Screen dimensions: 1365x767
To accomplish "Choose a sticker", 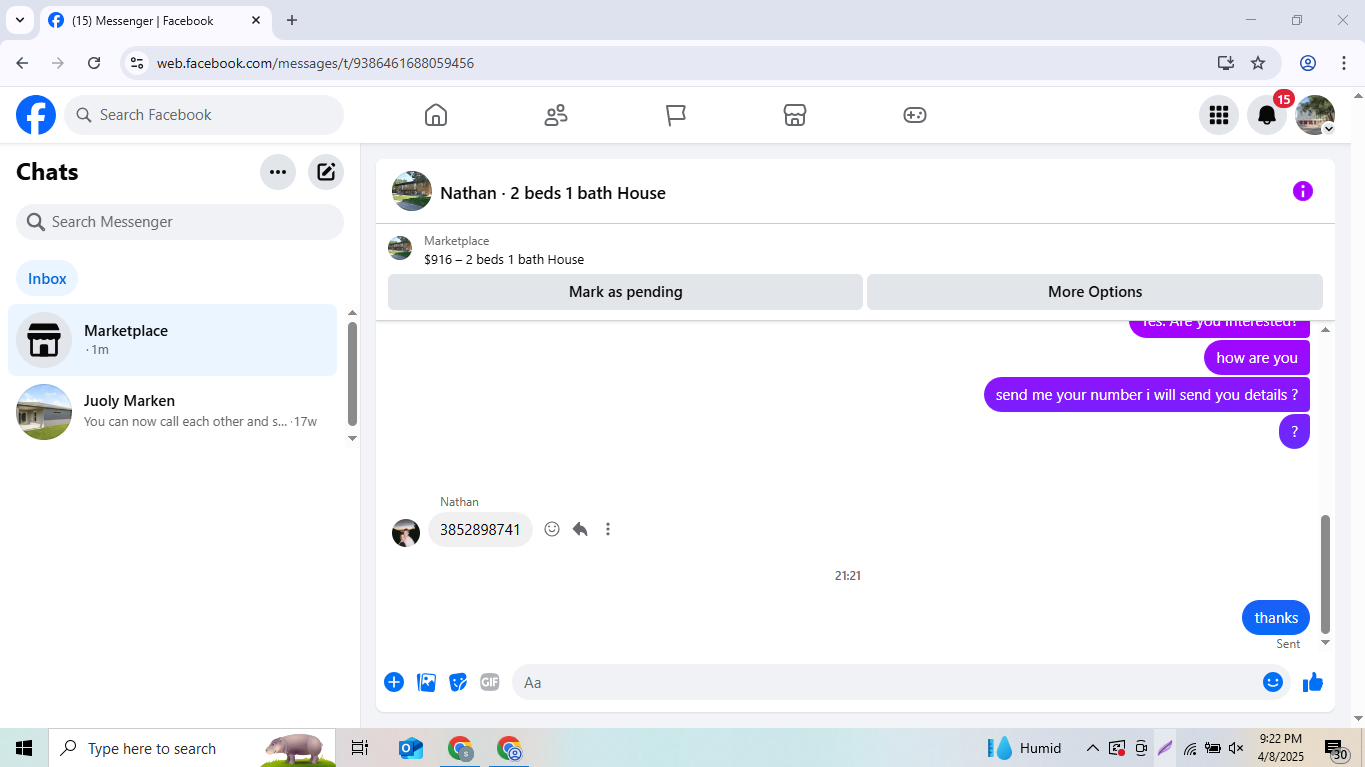I will coord(458,682).
